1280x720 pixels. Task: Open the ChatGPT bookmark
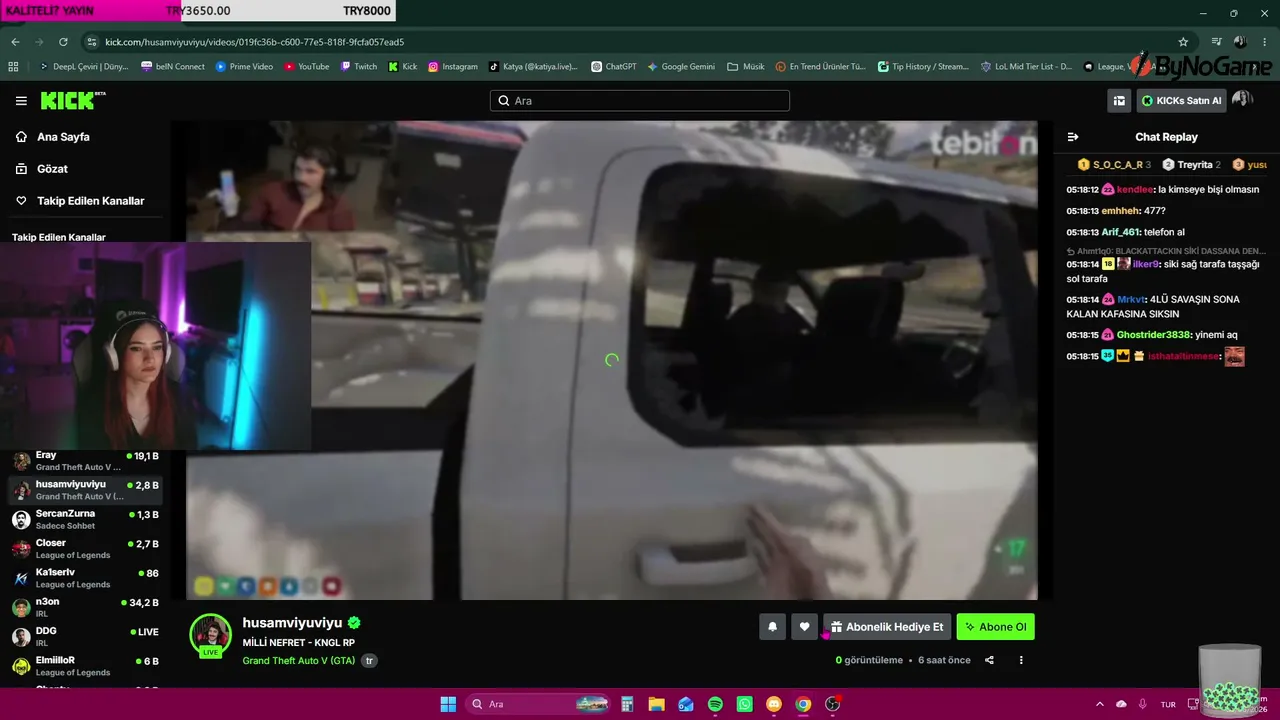coord(614,67)
